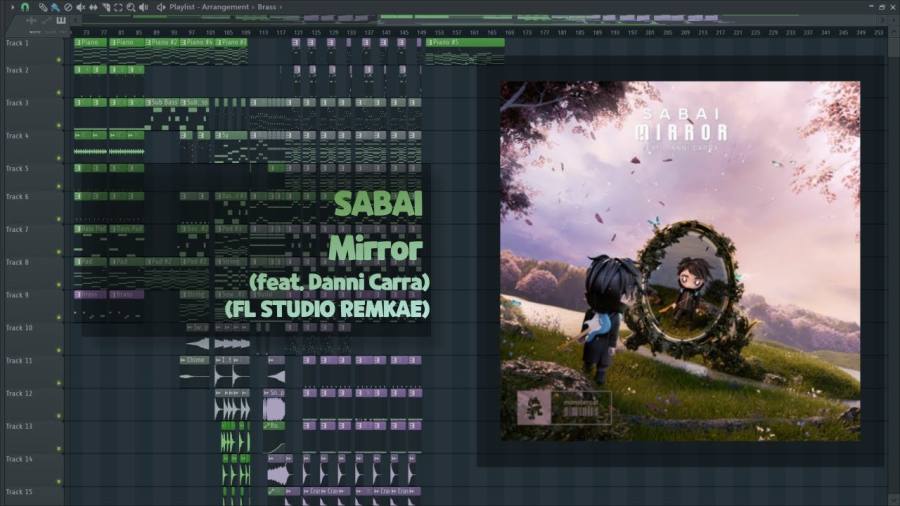900x506 pixels.
Task: Mute Track 1 with its green dot
Action: coord(59,60)
